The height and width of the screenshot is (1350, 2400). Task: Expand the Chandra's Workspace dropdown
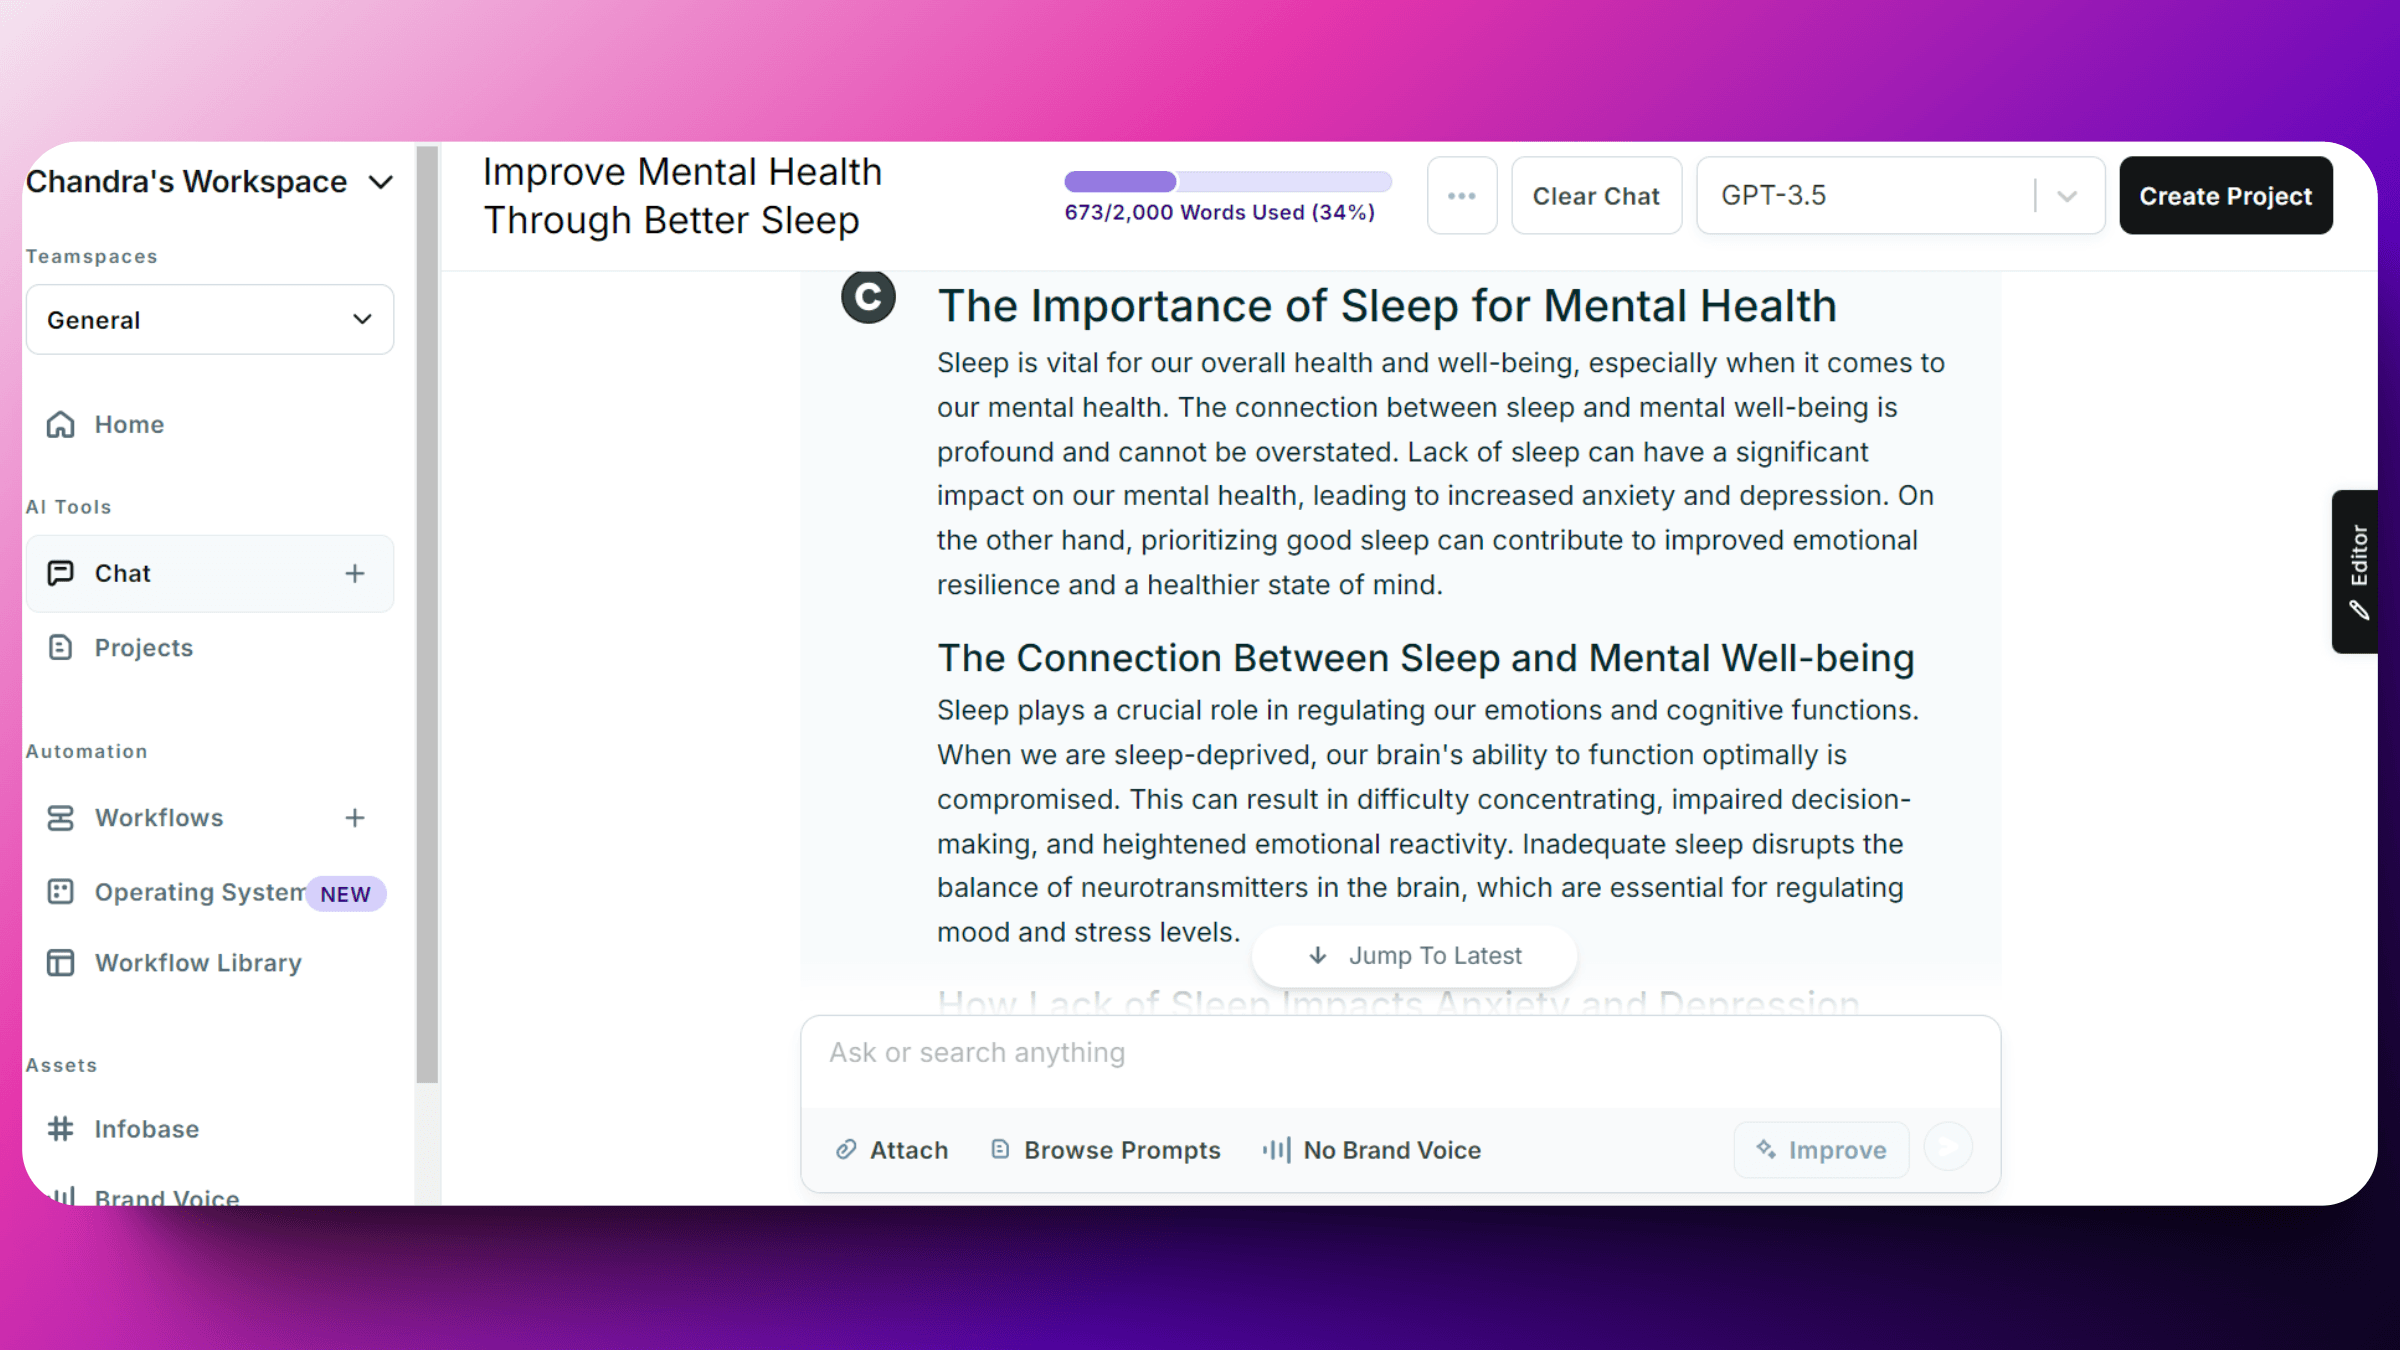click(211, 180)
